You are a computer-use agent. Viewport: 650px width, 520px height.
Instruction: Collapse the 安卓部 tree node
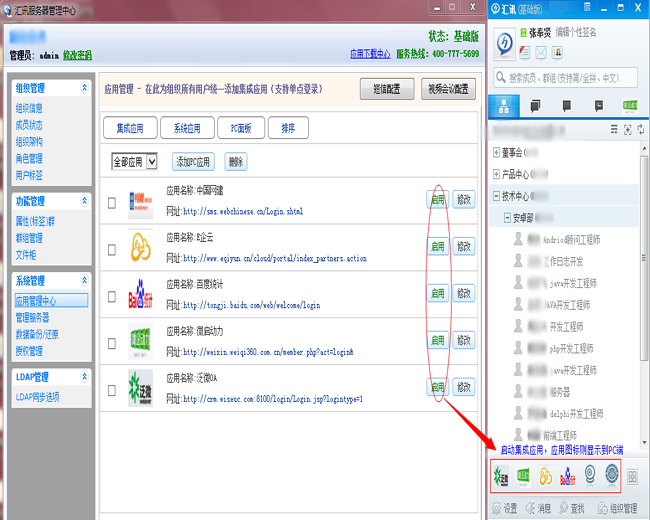click(507, 217)
